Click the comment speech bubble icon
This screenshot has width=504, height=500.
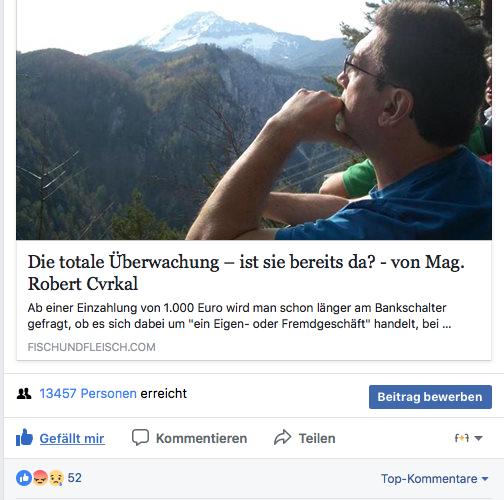pyautogui.click(x=140, y=437)
